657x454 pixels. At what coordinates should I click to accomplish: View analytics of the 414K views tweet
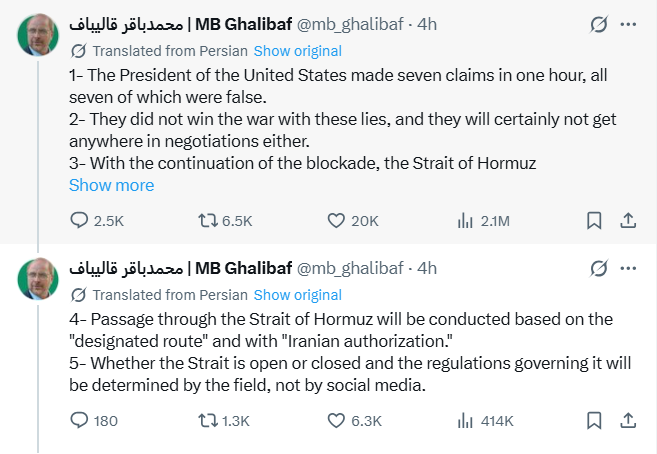[x=465, y=421]
